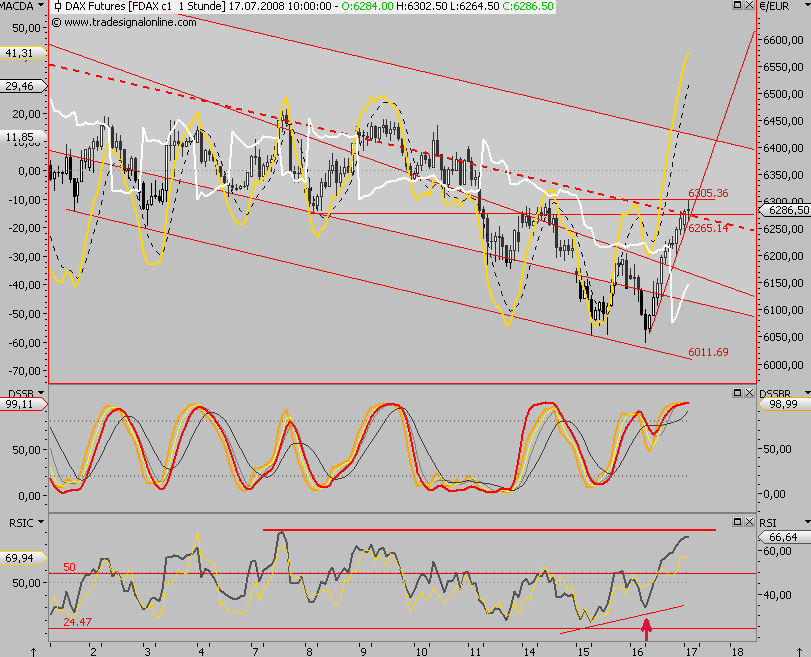Close the RSIC indicator pane
Image resolution: width=811 pixels, height=657 pixels.
tap(749, 521)
